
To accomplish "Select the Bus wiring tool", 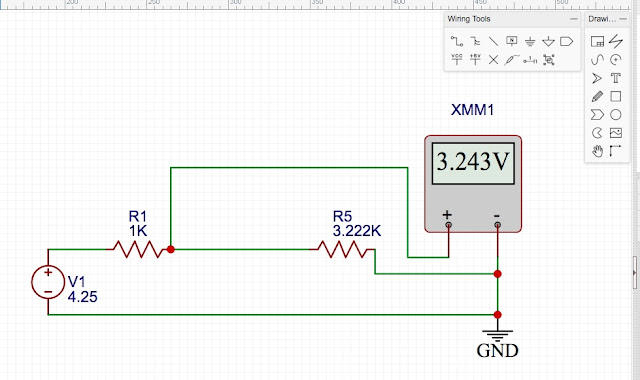I will click(x=475, y=41).
